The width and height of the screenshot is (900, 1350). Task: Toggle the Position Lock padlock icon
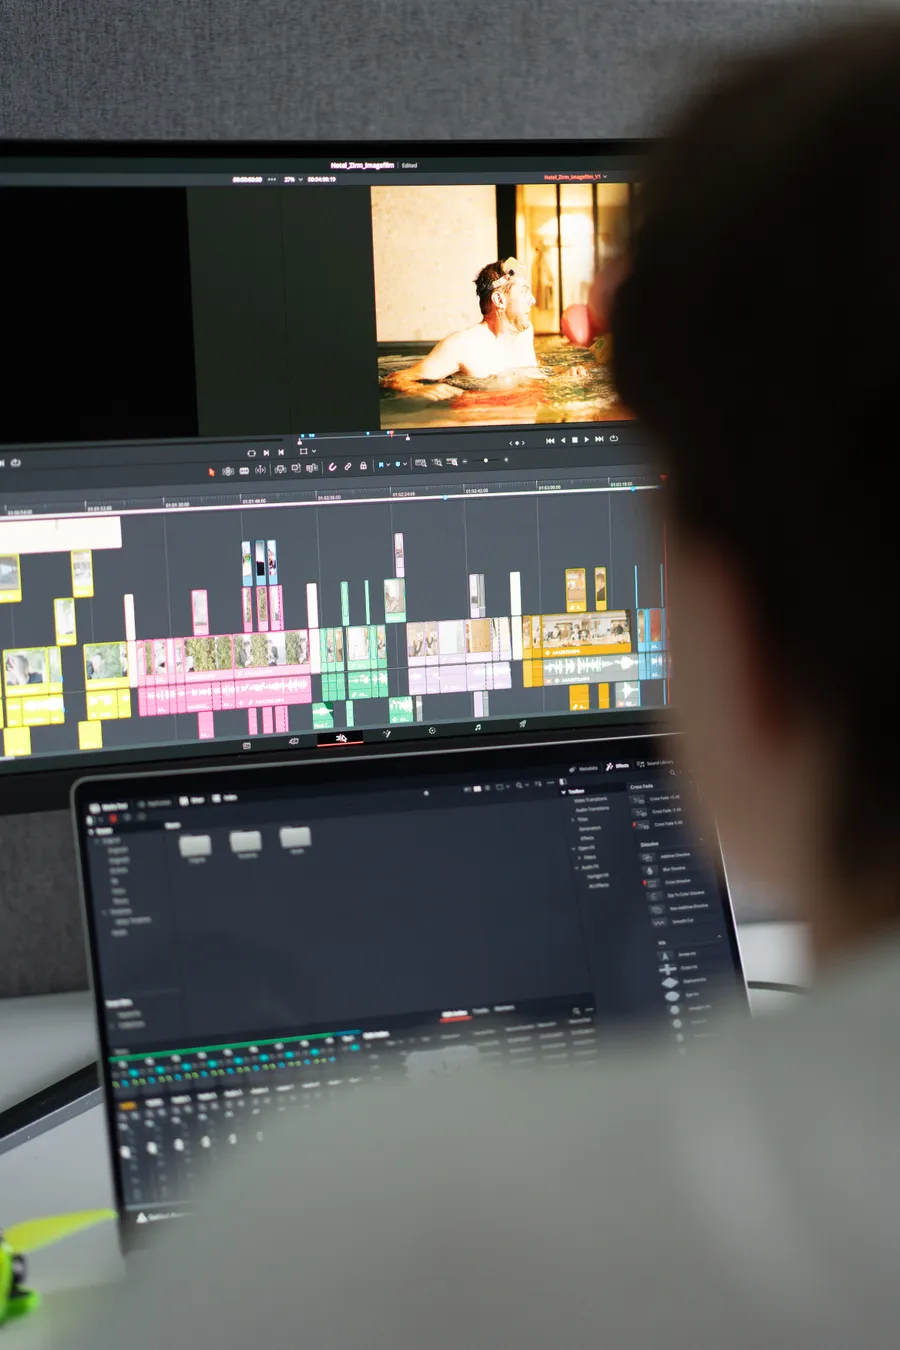coord(363,465)
